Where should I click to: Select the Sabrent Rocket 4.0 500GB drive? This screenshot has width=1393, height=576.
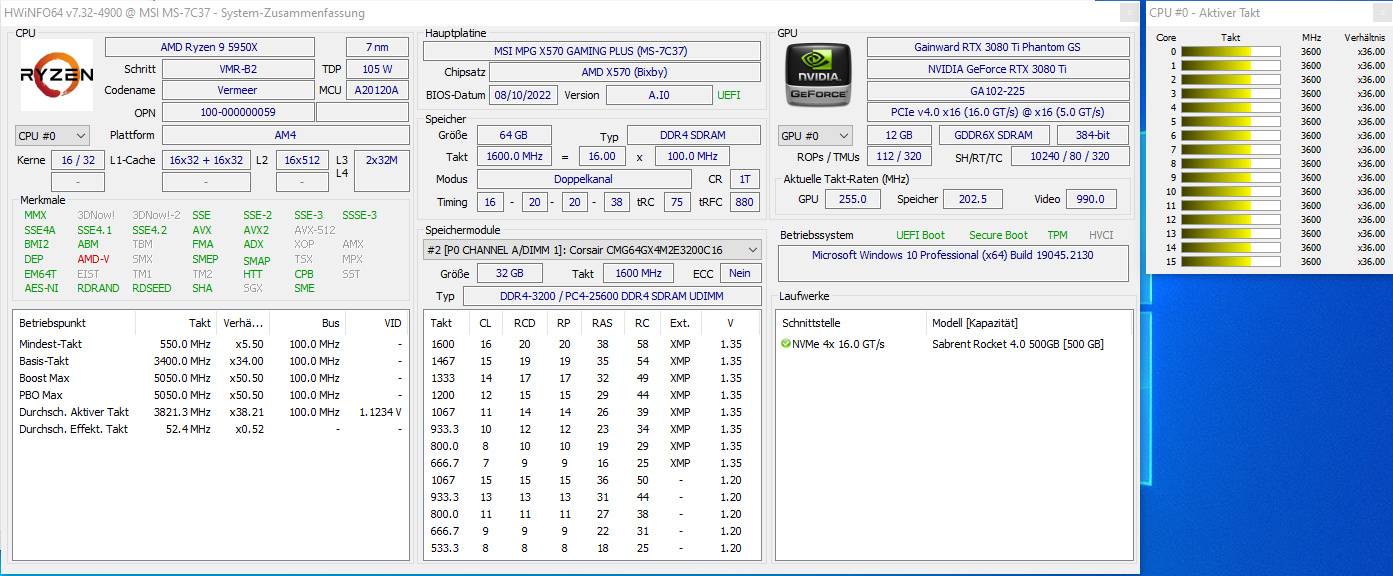(x=1018, y=344)
